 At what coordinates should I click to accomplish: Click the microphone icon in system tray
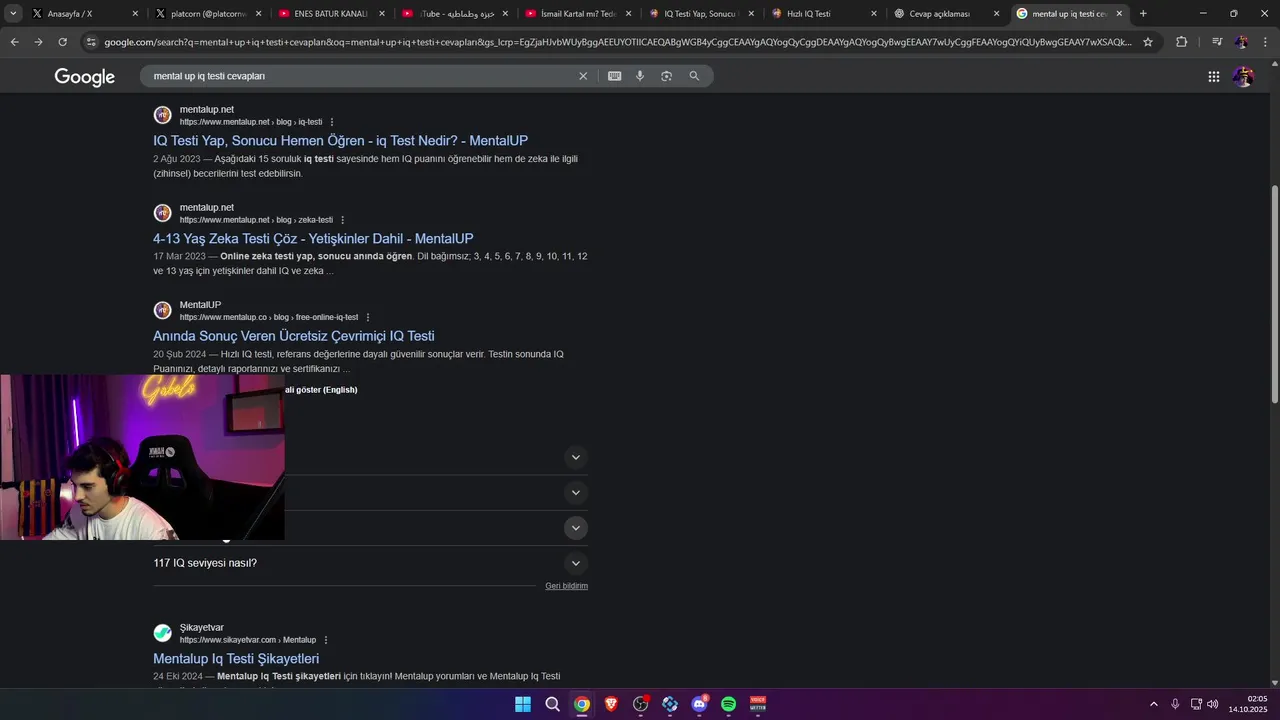[1175, 704]
